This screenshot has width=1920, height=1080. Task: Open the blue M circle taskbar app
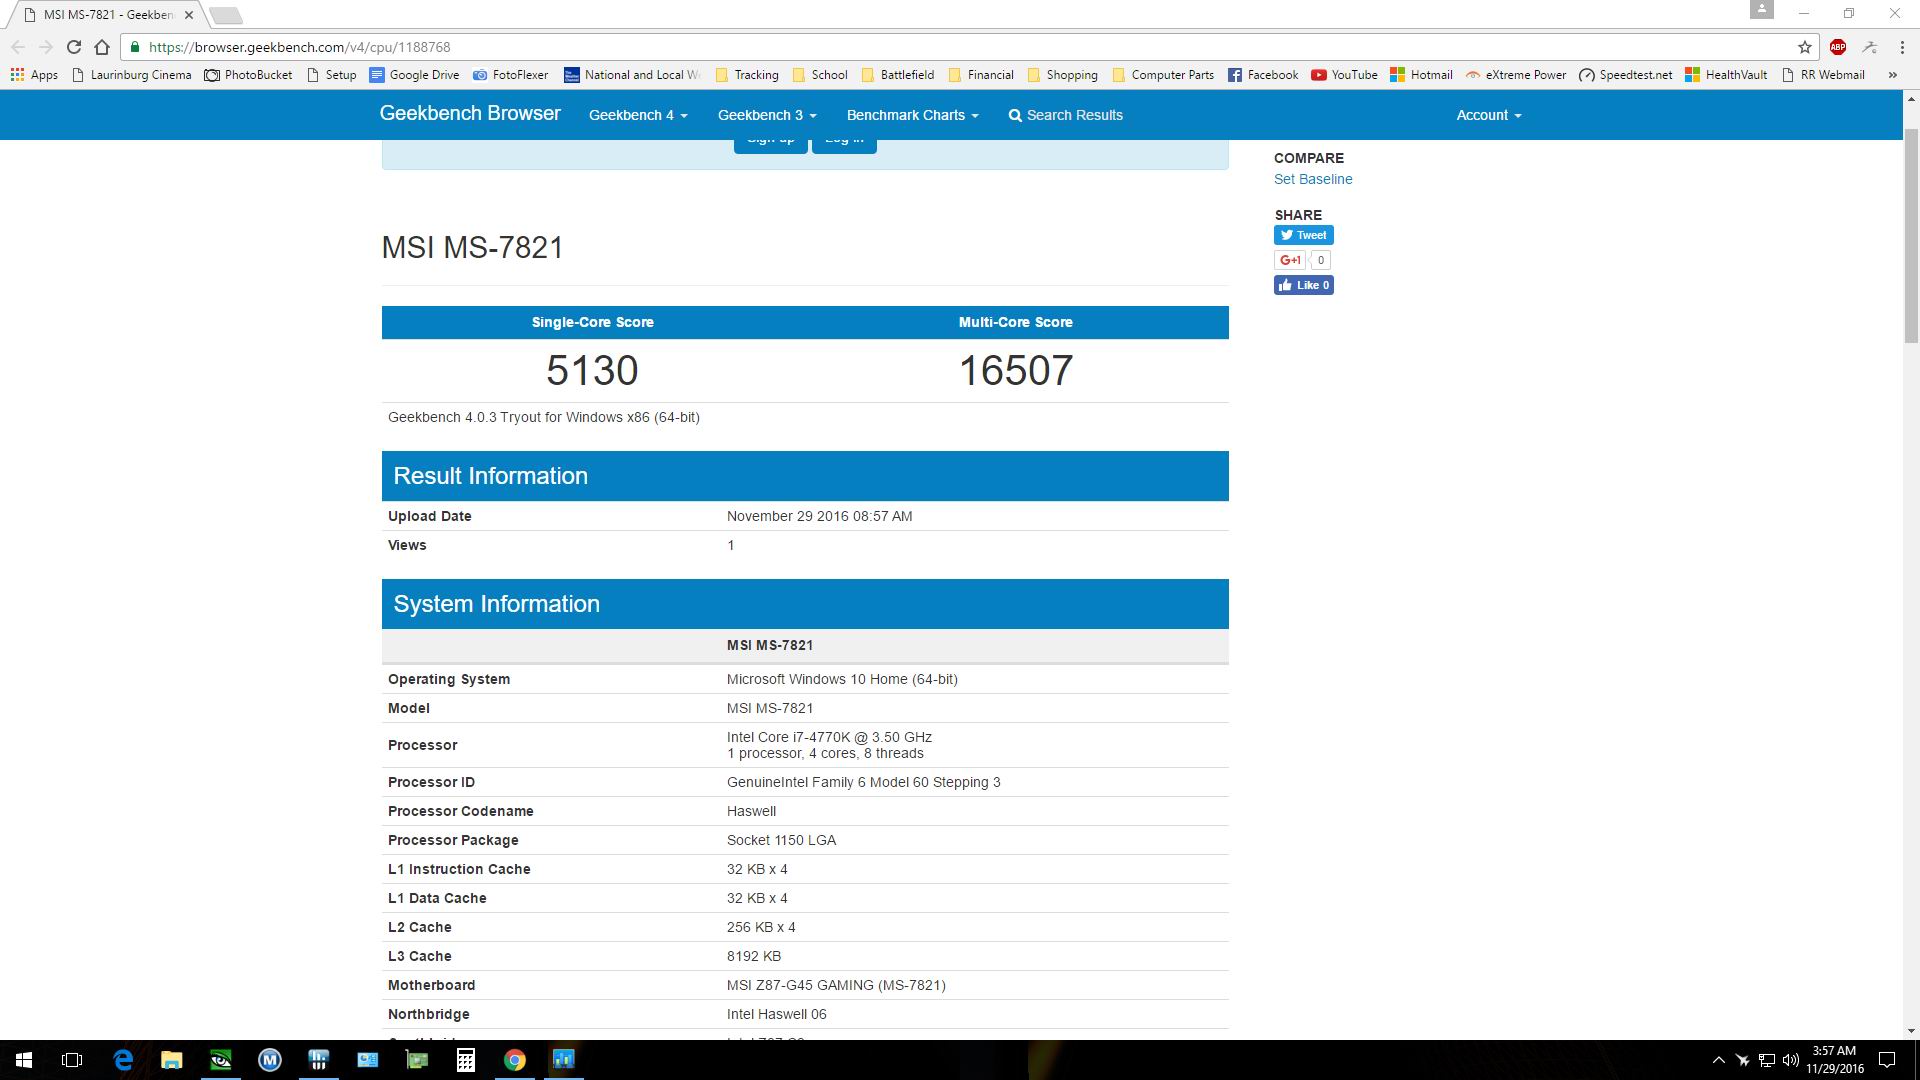[x=270, y=1060]
